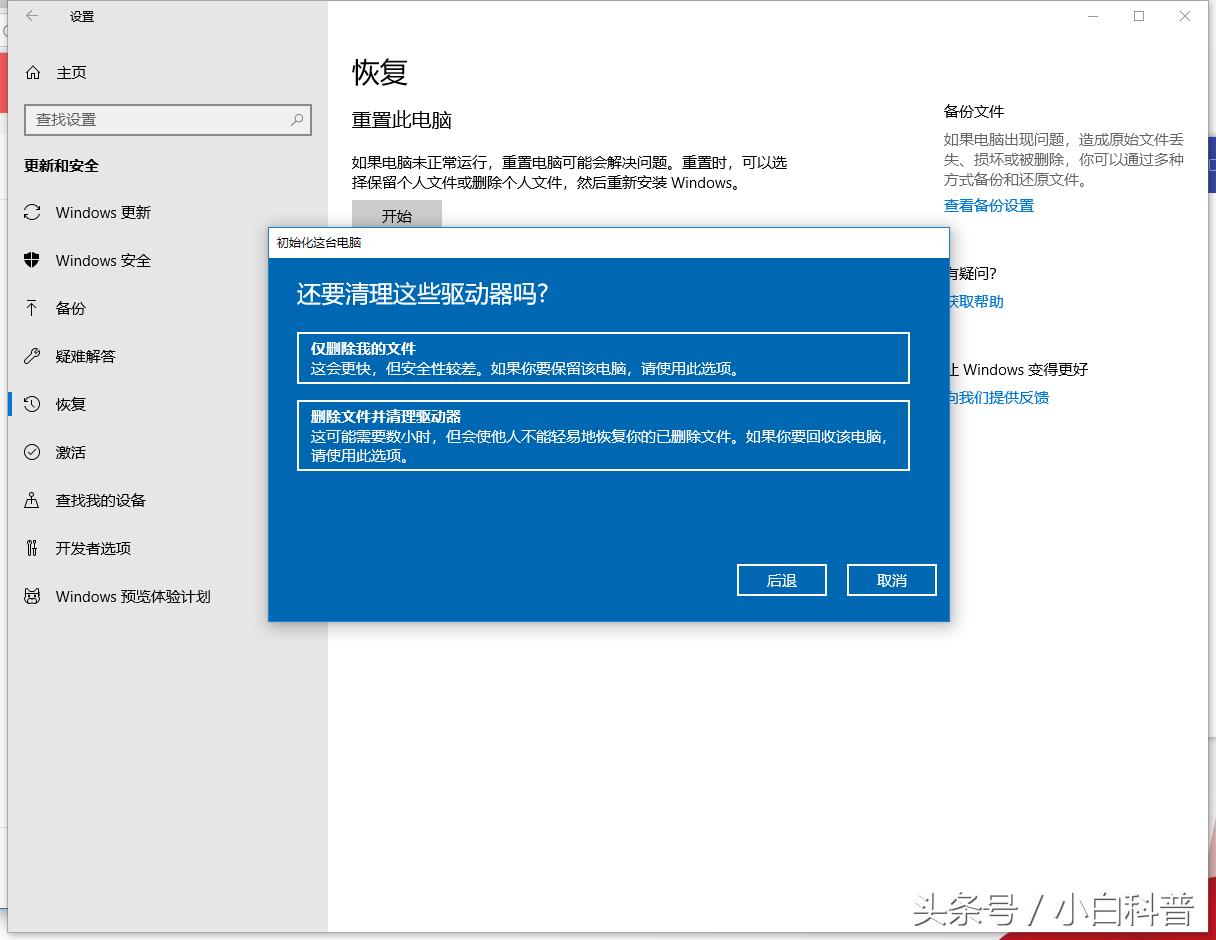Select the Windows 更新 sync icon
The height and width of the screenshot is (940, 1216).
coord(34,213)
